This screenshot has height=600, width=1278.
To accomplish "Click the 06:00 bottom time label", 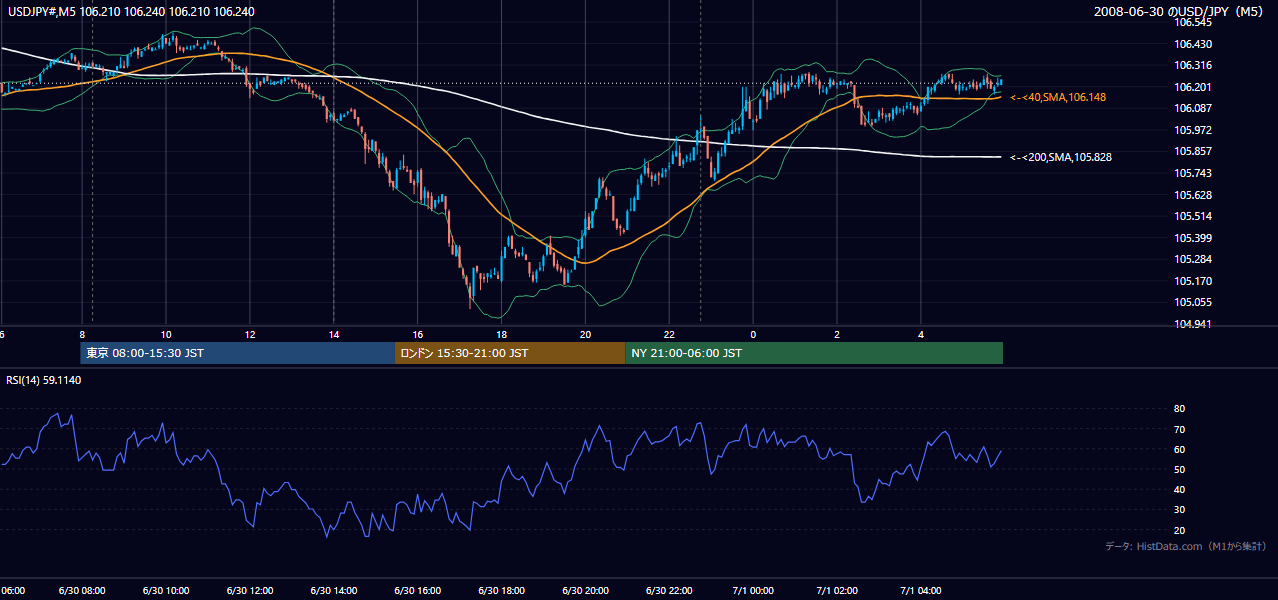I will 13,591.
